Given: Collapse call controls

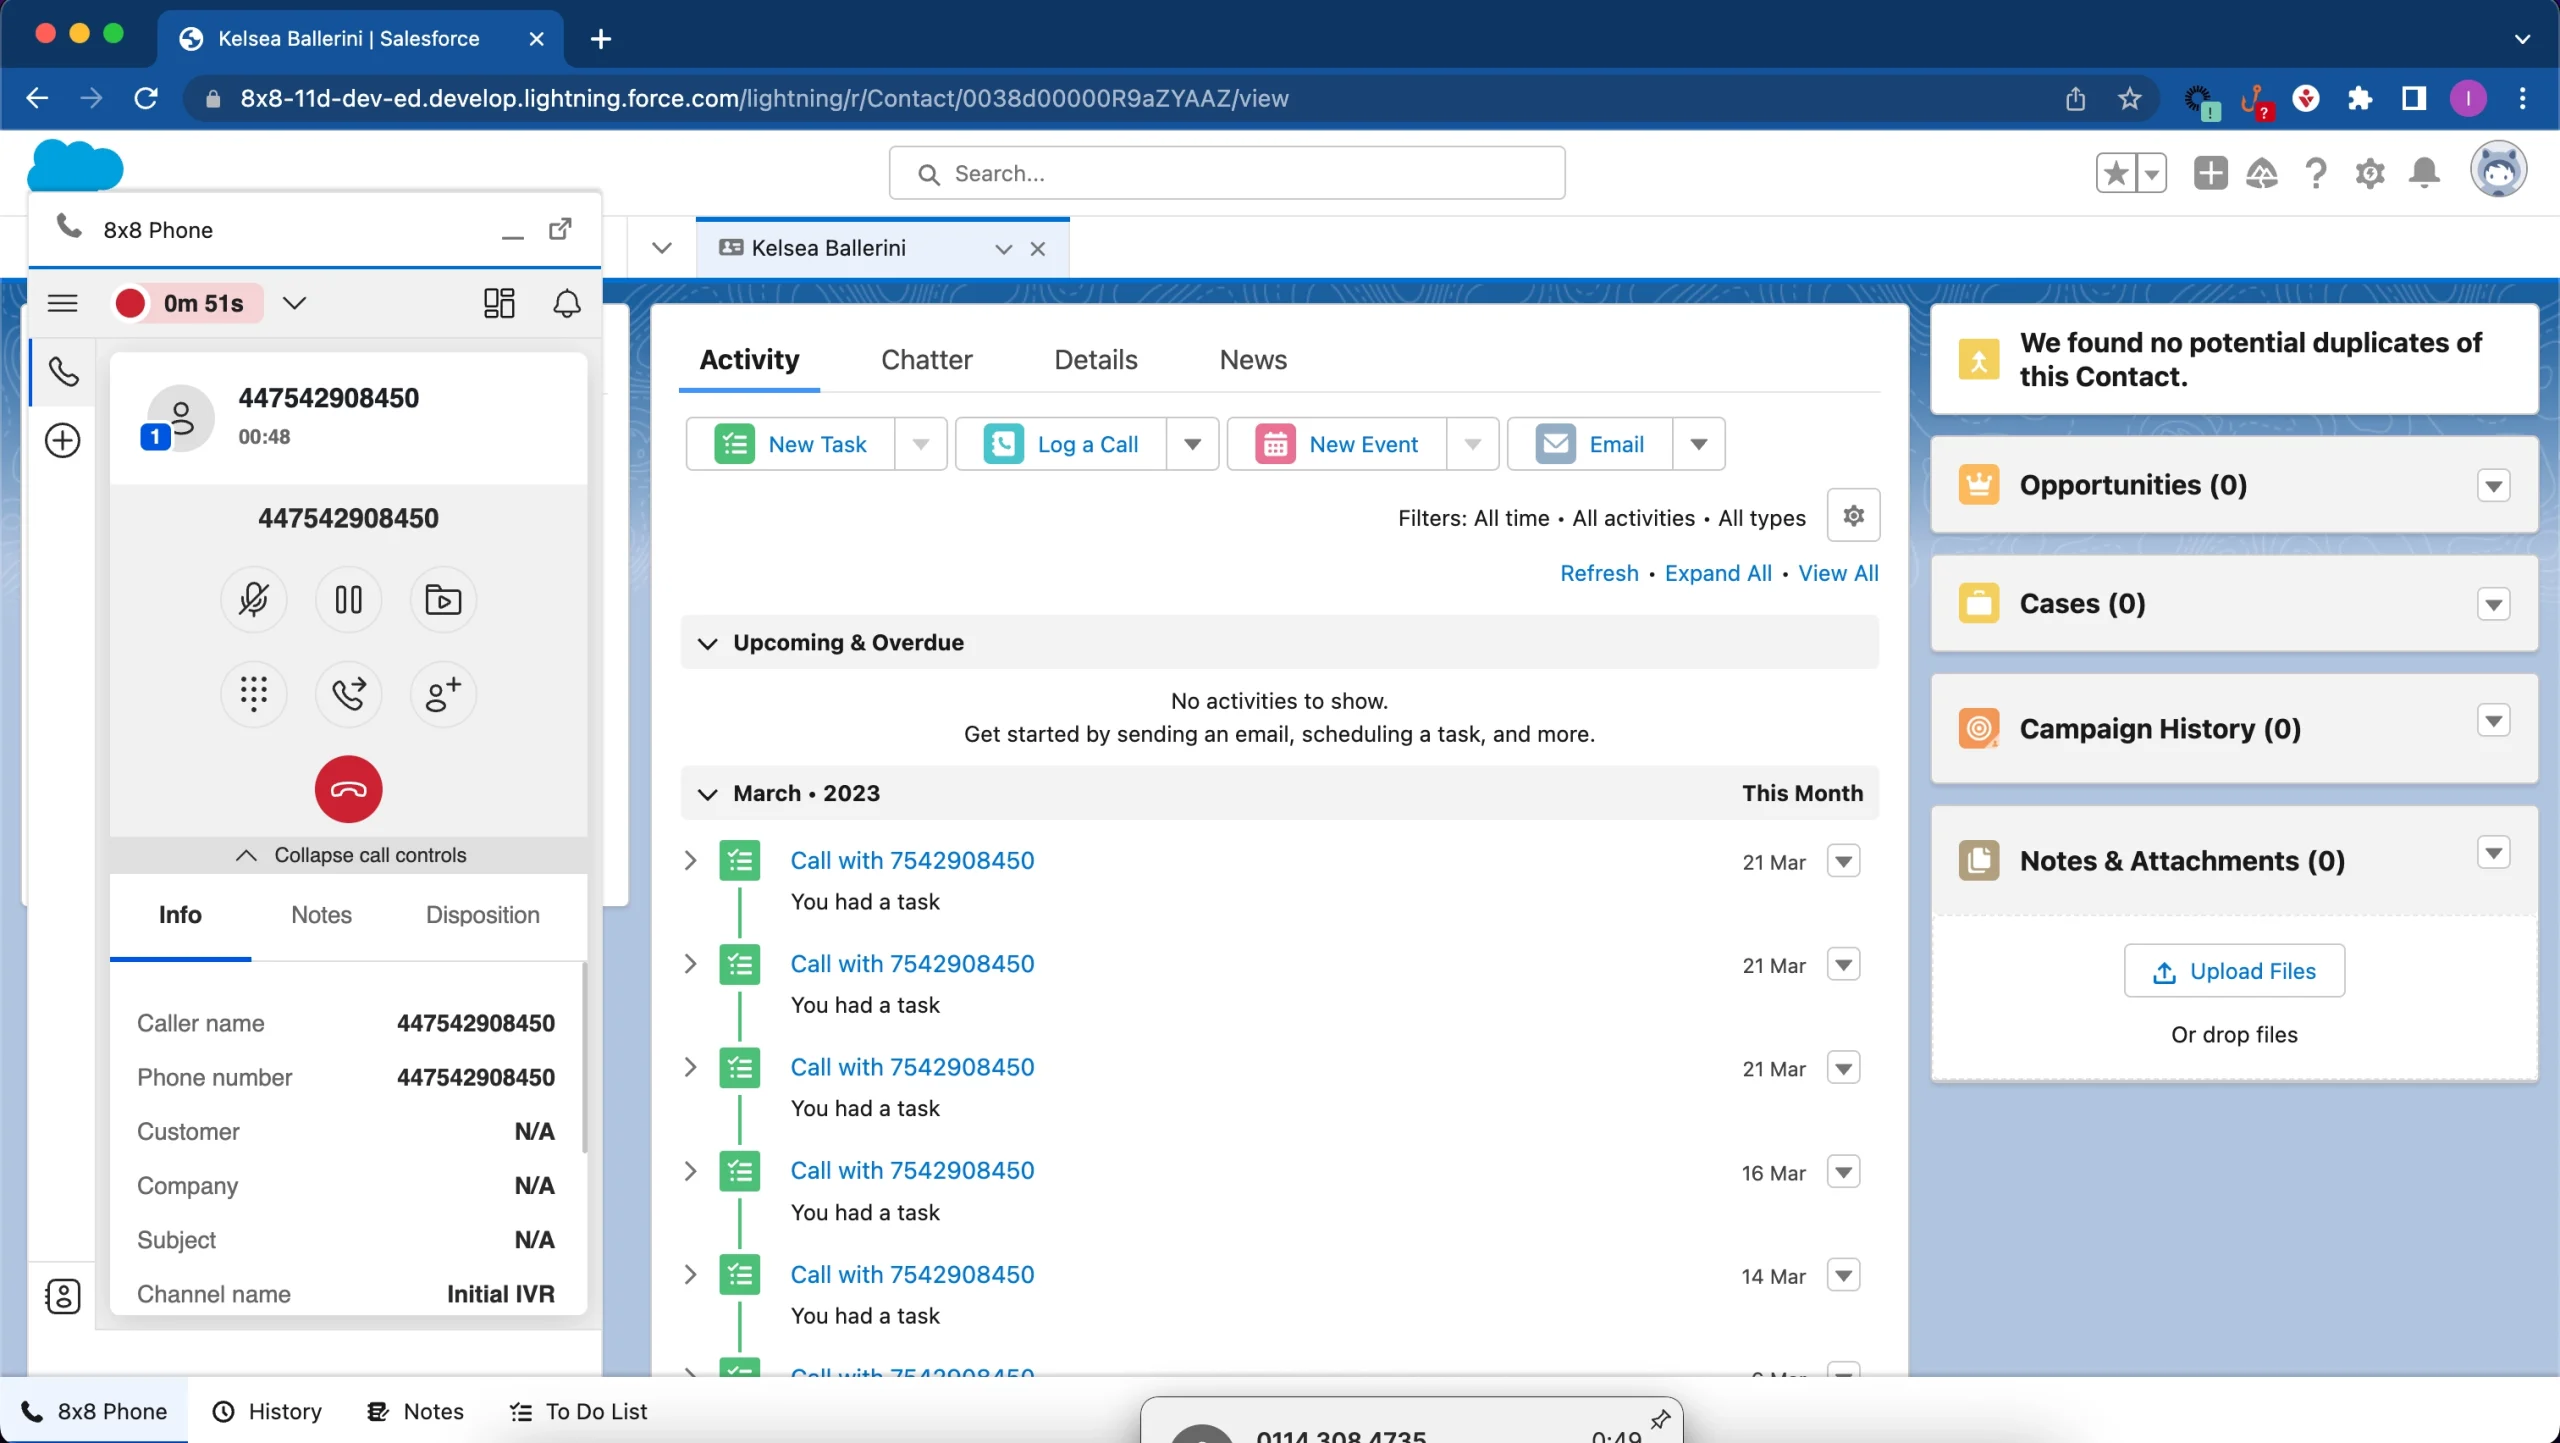Looking at the screenshot, I should (x=349, y=855).
